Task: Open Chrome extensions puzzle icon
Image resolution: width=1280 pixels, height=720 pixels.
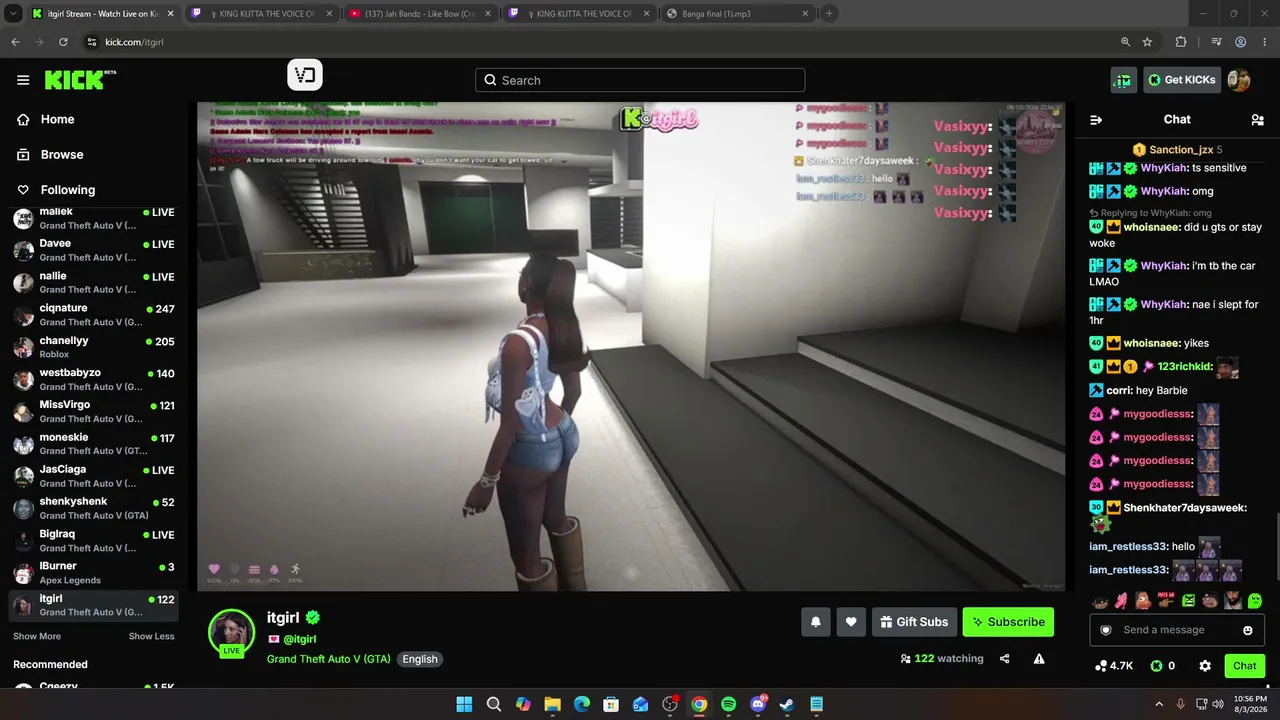Action: tap(1181, 42)
